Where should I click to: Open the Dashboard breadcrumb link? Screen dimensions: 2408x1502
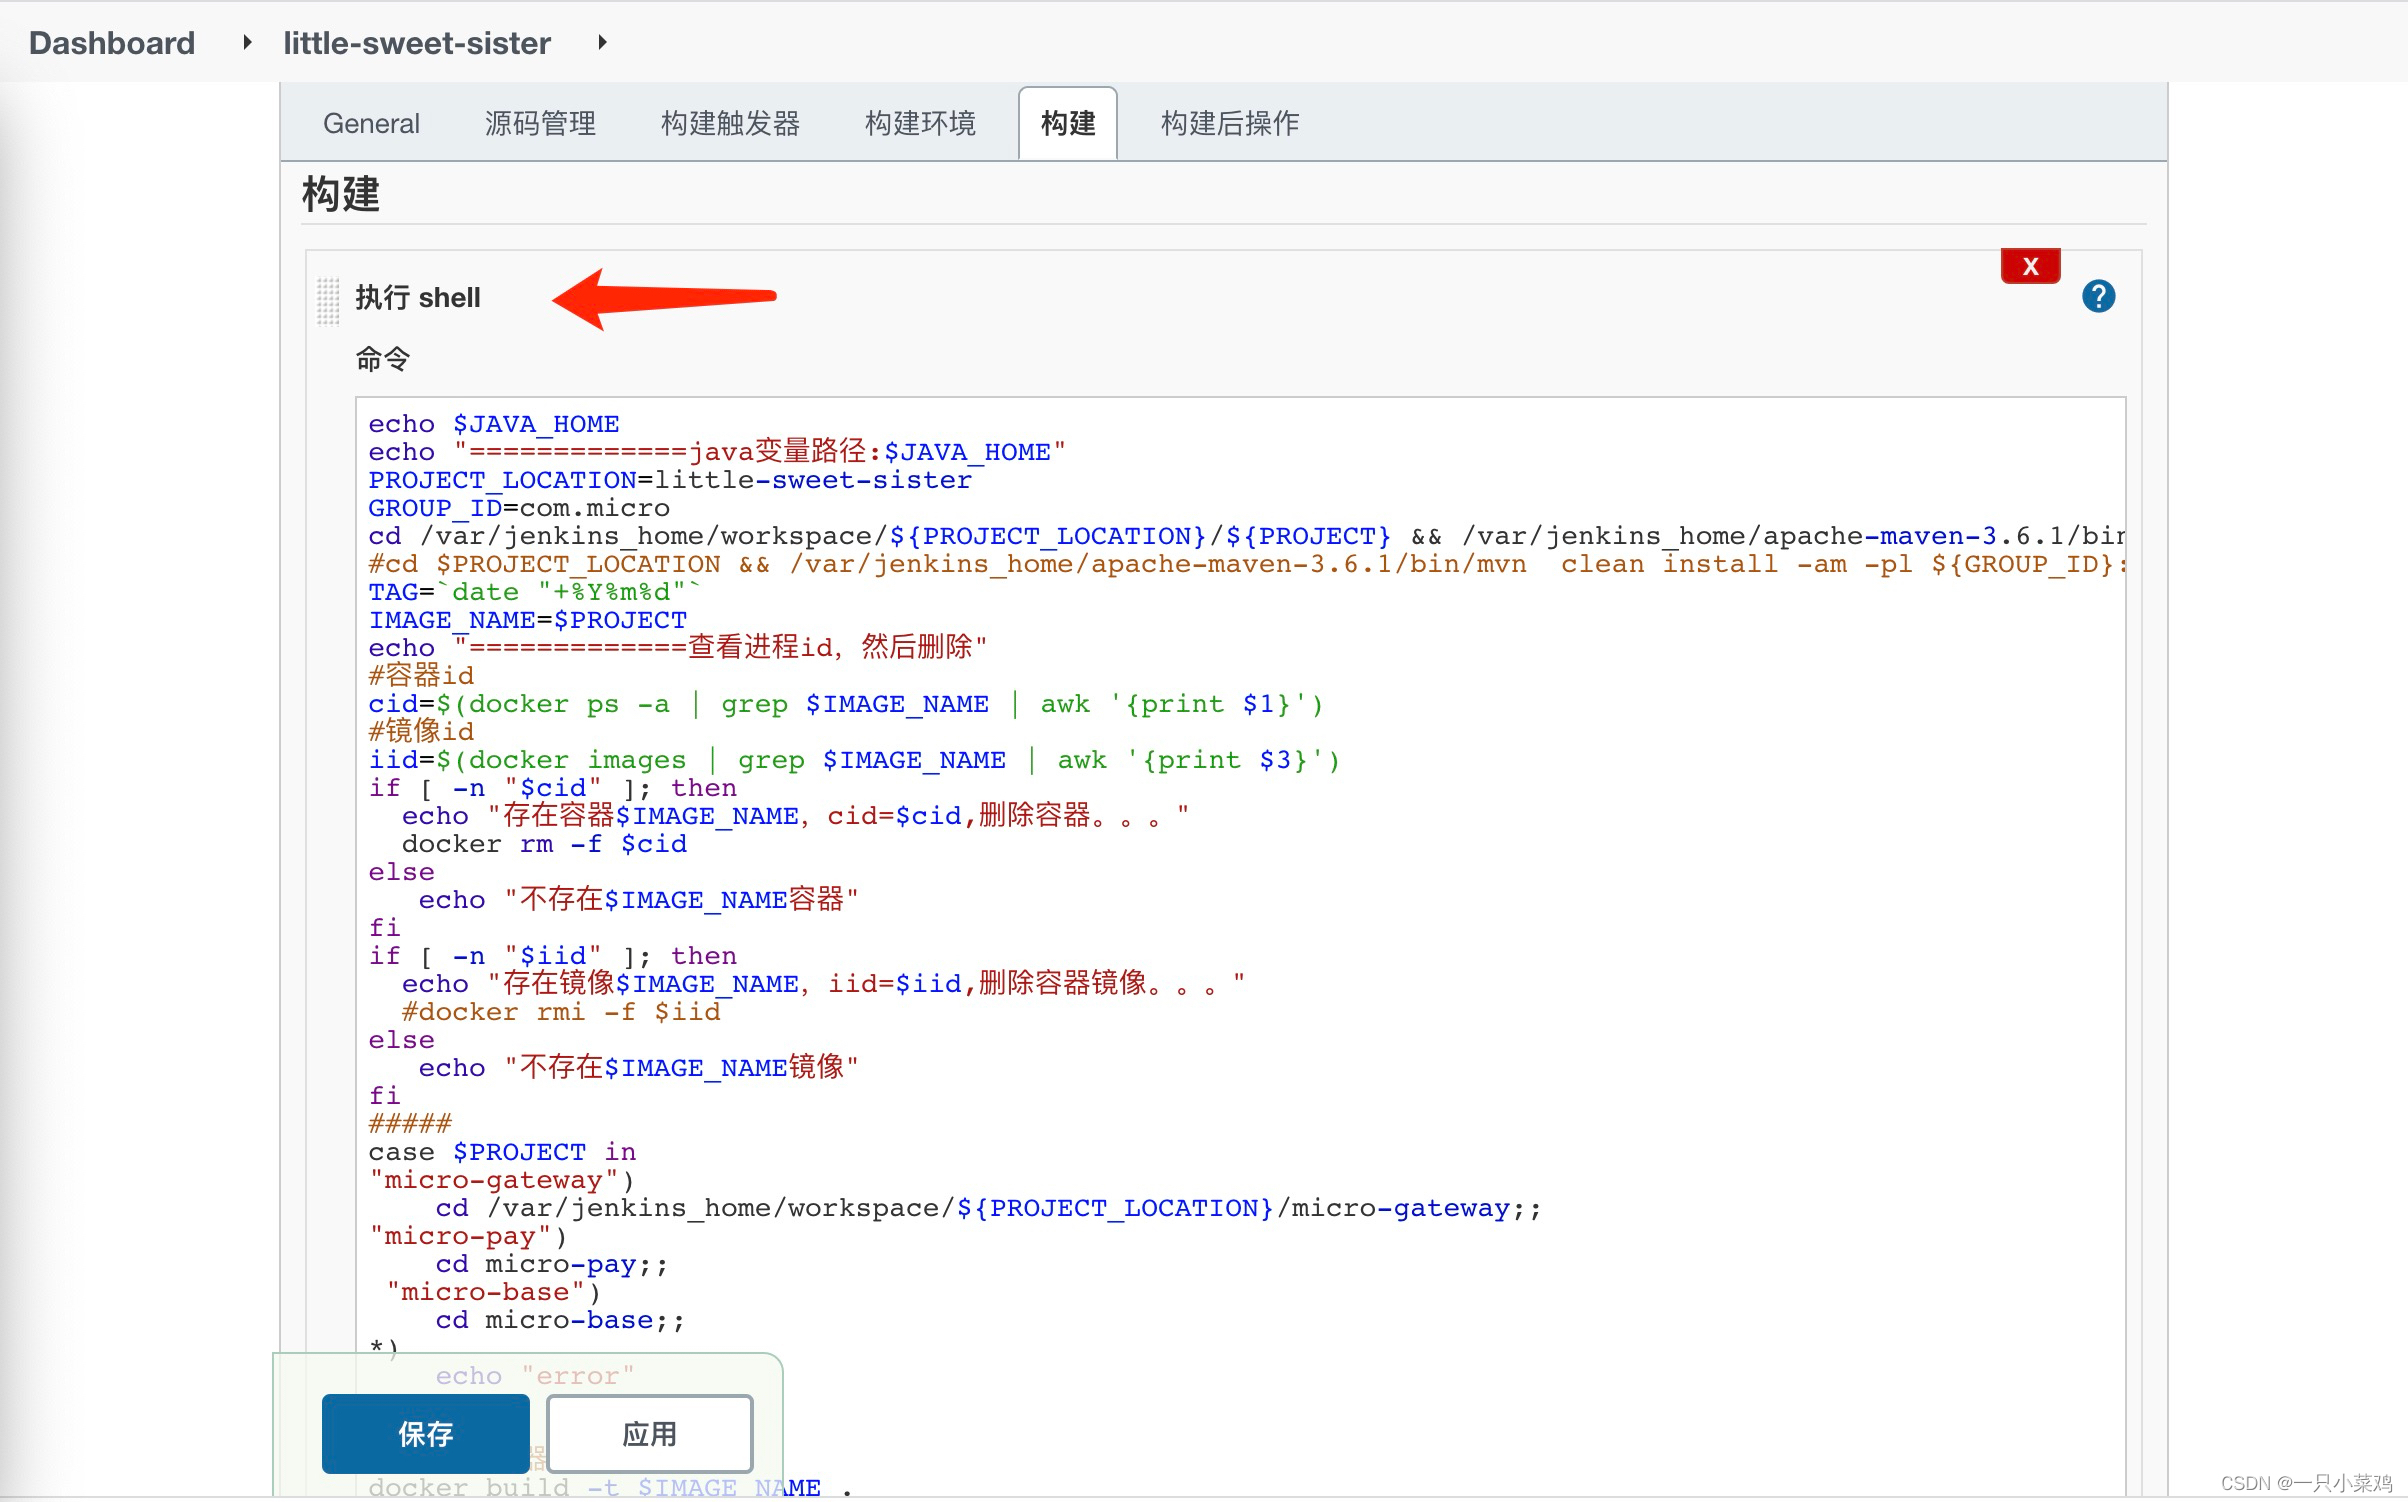(x=112, y=43)
